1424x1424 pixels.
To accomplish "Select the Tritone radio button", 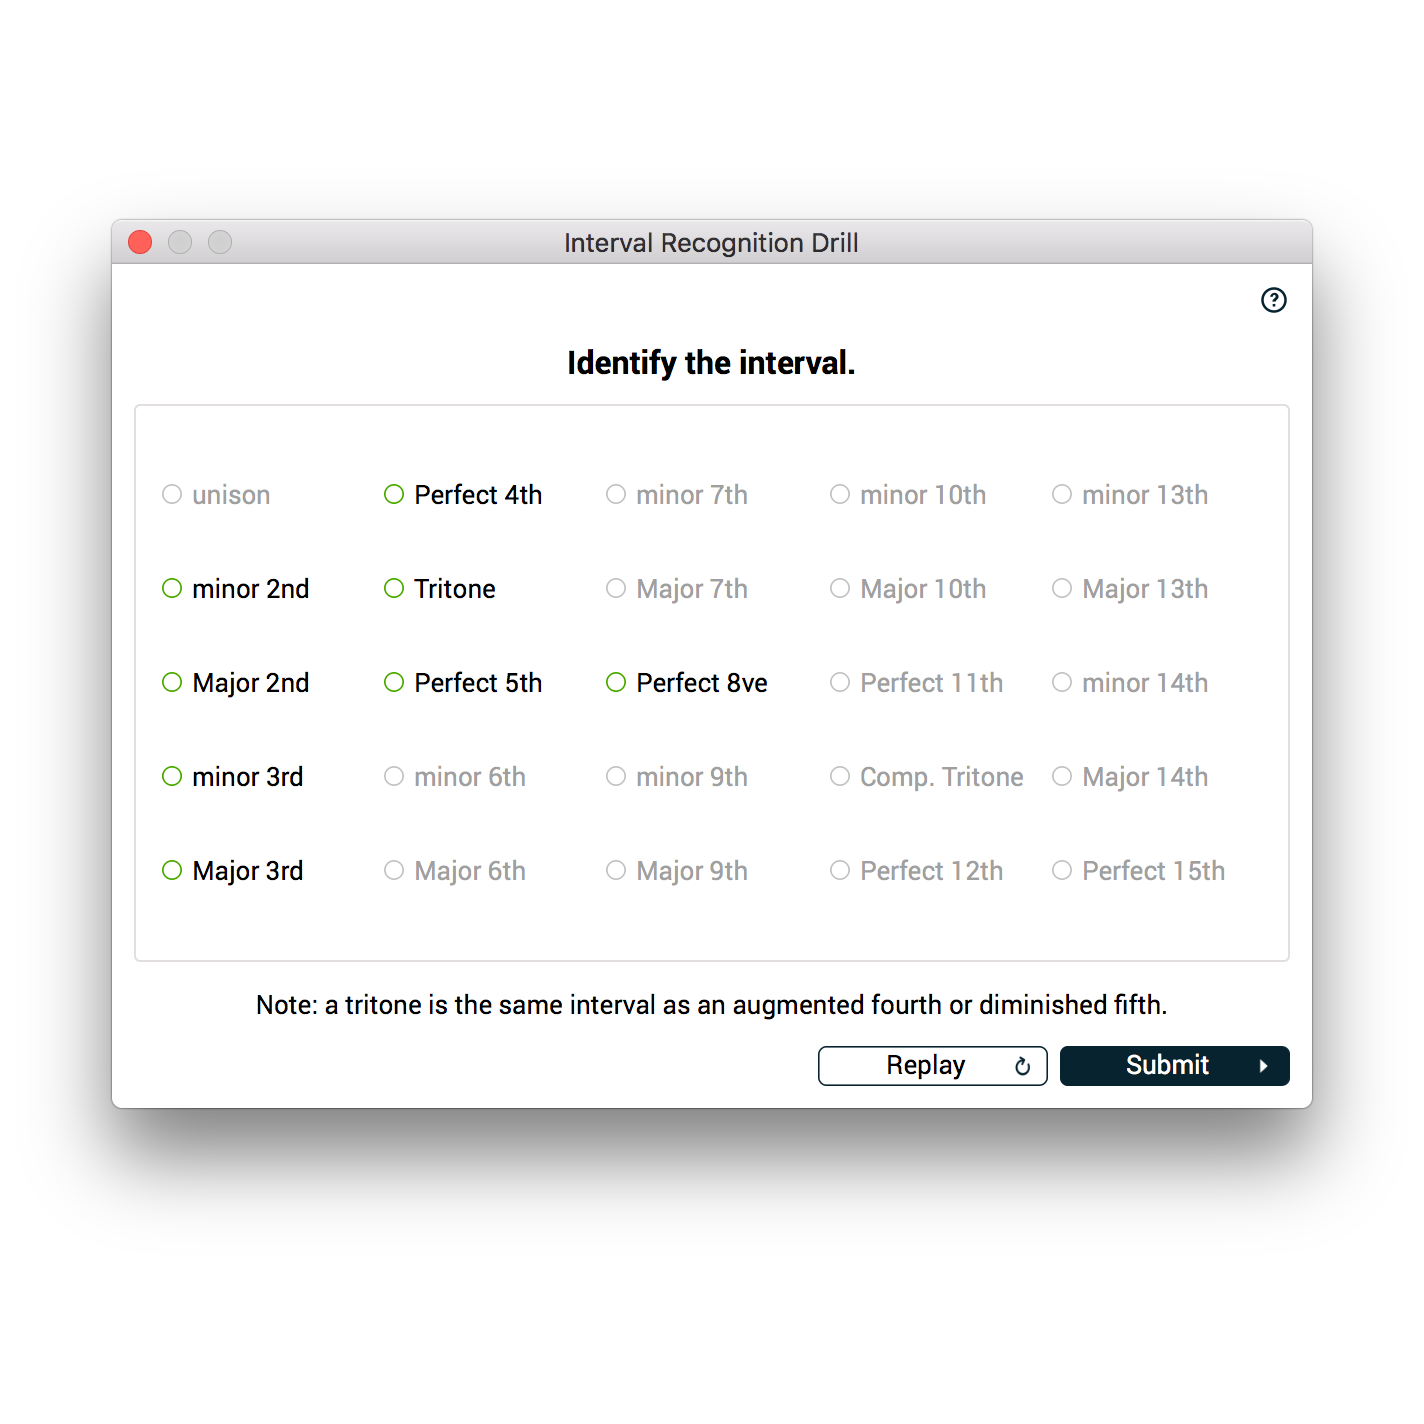I will (394, 589).
